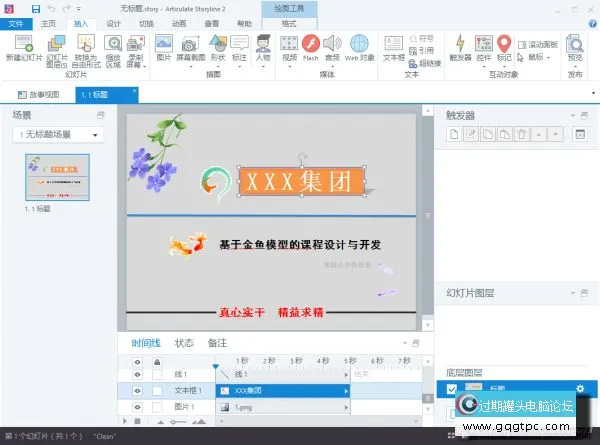Image resolution: width=600 pixels, height=445 pixels.
Task: Expand the 形状 (shapes) dropdown
Action: (x=216, y=50)
